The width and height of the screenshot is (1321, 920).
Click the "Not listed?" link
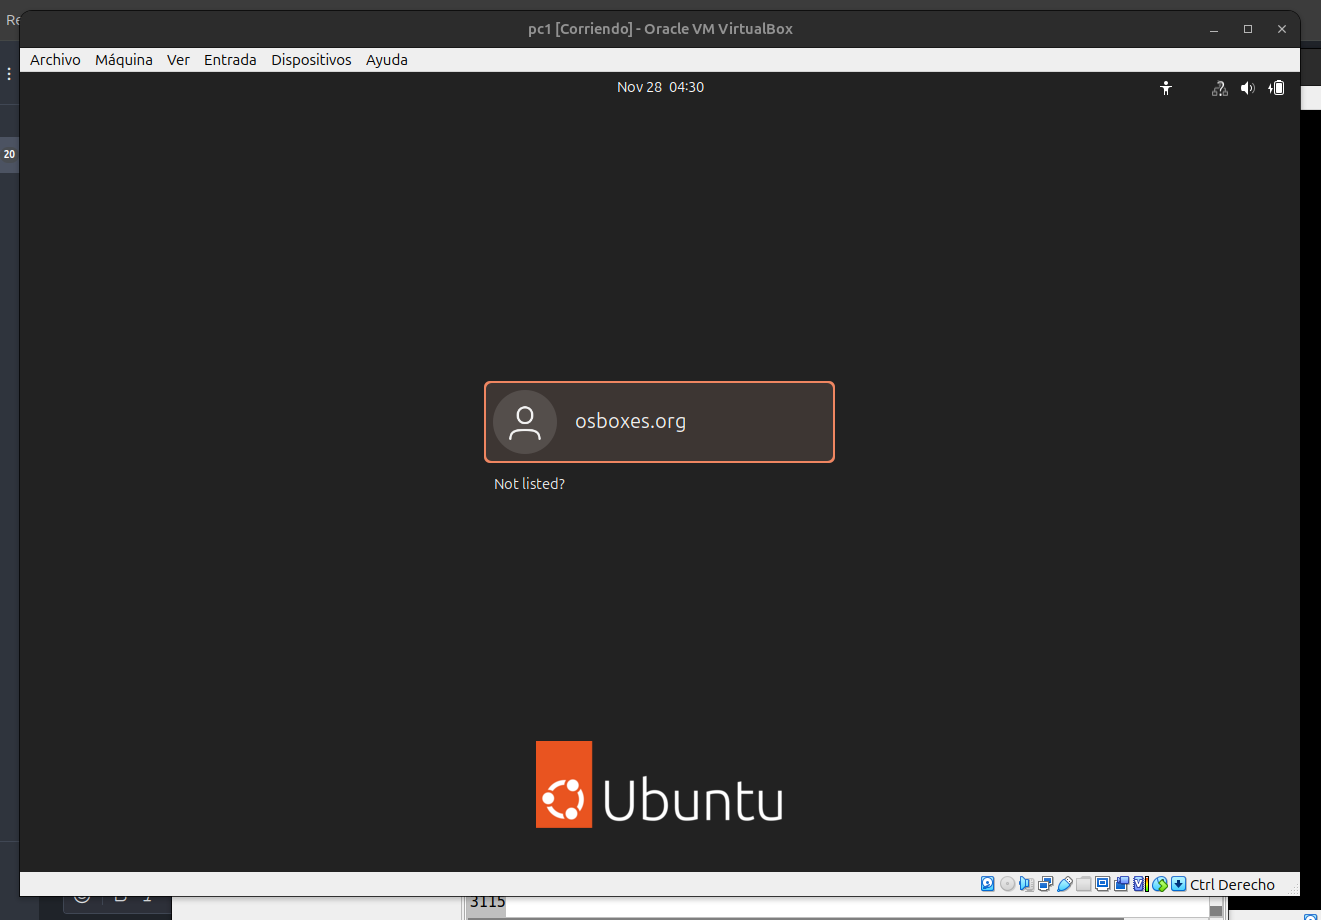click(529, 484)
